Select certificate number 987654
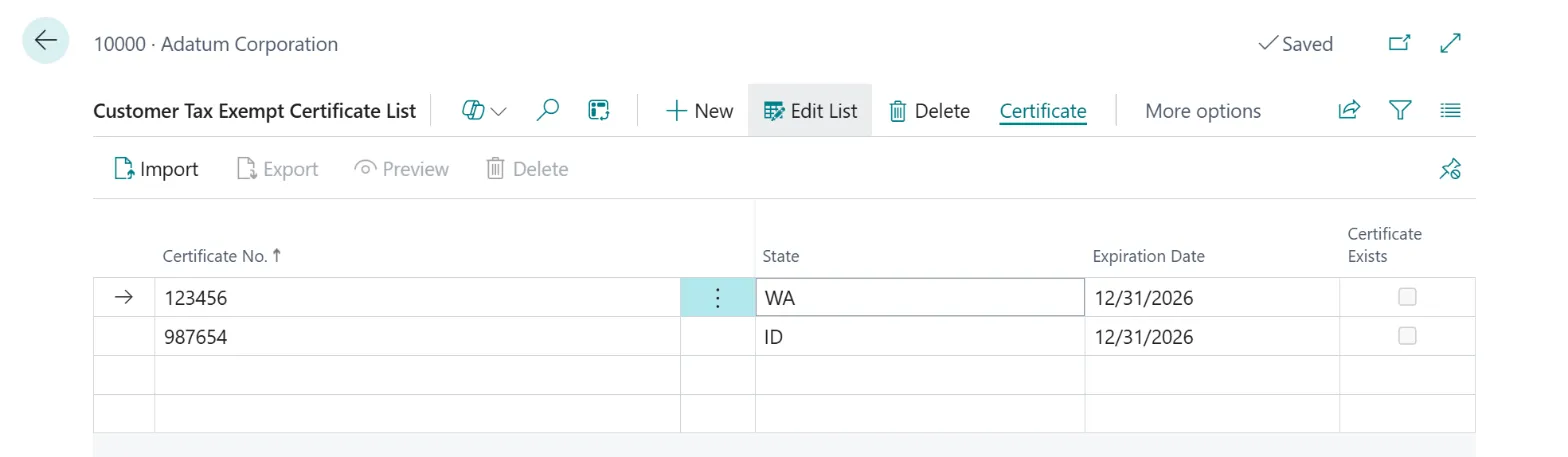1568x457 pixels. coord(417,337)
